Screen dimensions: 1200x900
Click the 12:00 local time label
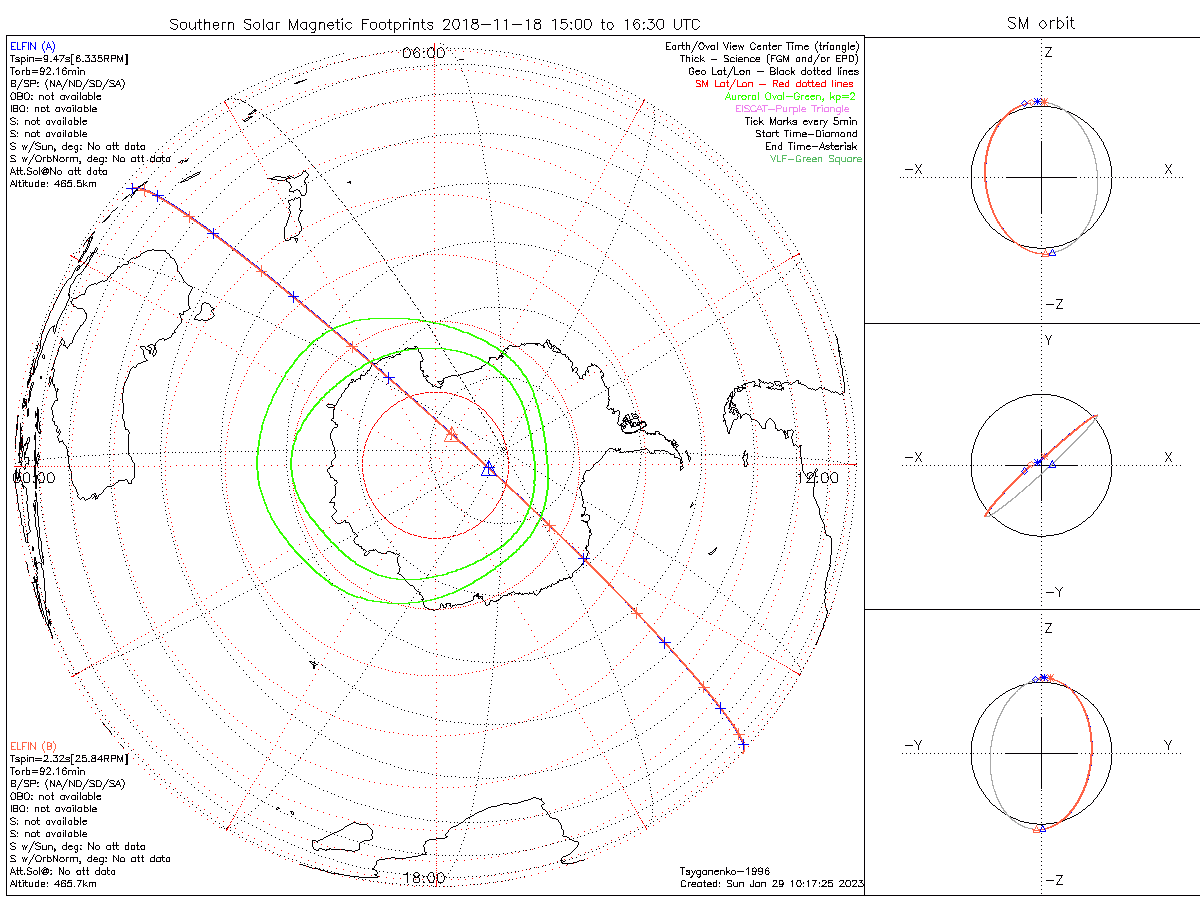click(x=816, y=478)
